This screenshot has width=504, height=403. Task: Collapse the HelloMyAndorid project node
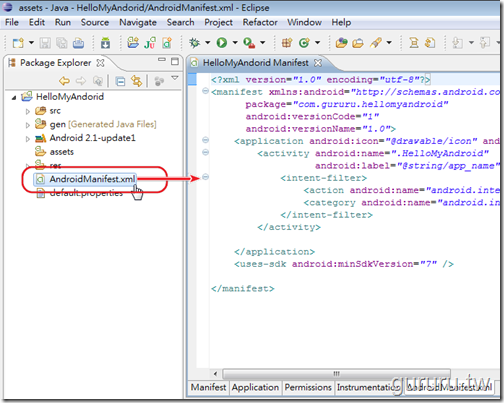pos(14,98)
